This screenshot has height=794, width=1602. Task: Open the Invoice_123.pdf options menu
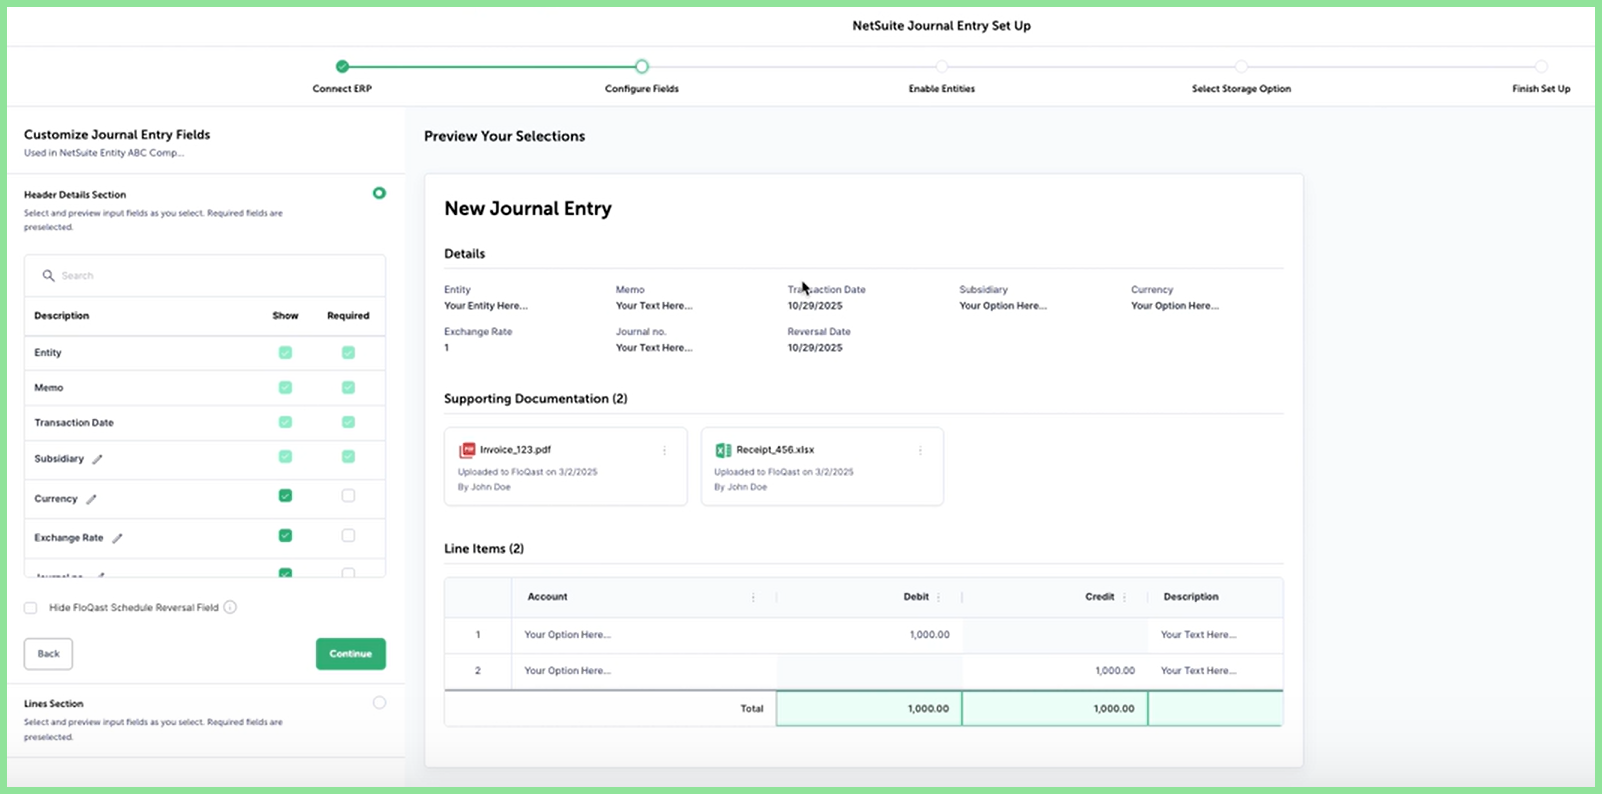click(x=664, y=451)
